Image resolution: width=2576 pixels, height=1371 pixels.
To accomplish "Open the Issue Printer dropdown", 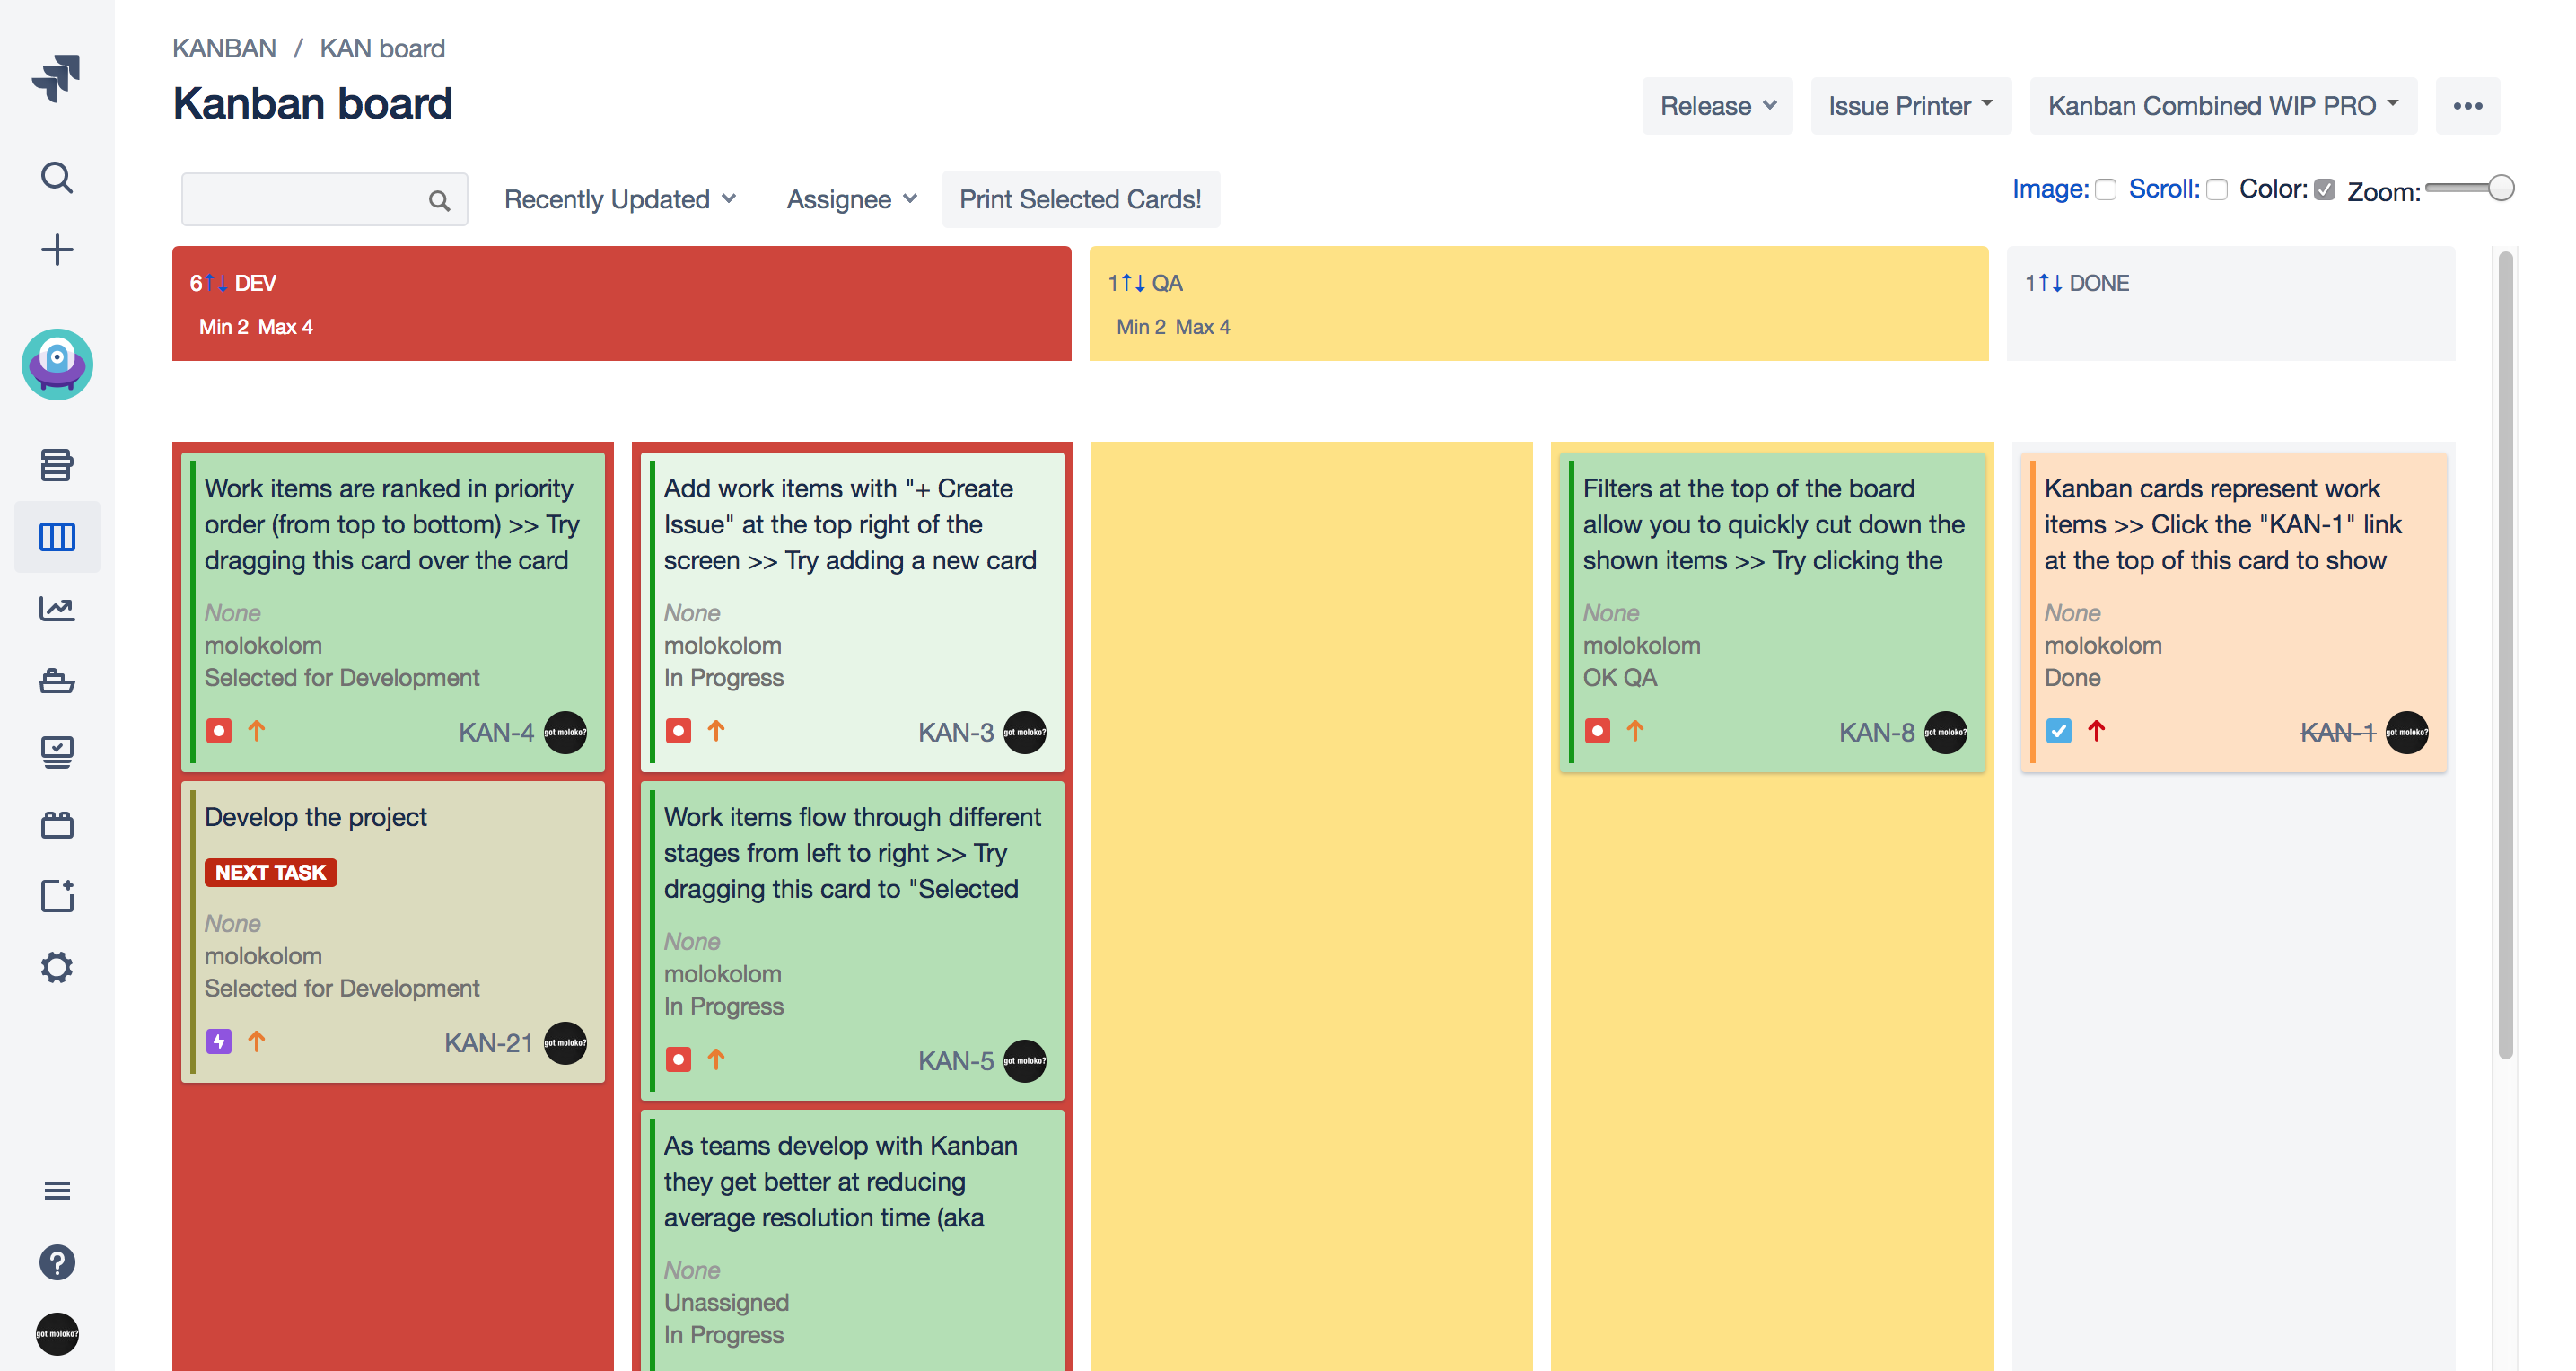I will point(1909,106).
